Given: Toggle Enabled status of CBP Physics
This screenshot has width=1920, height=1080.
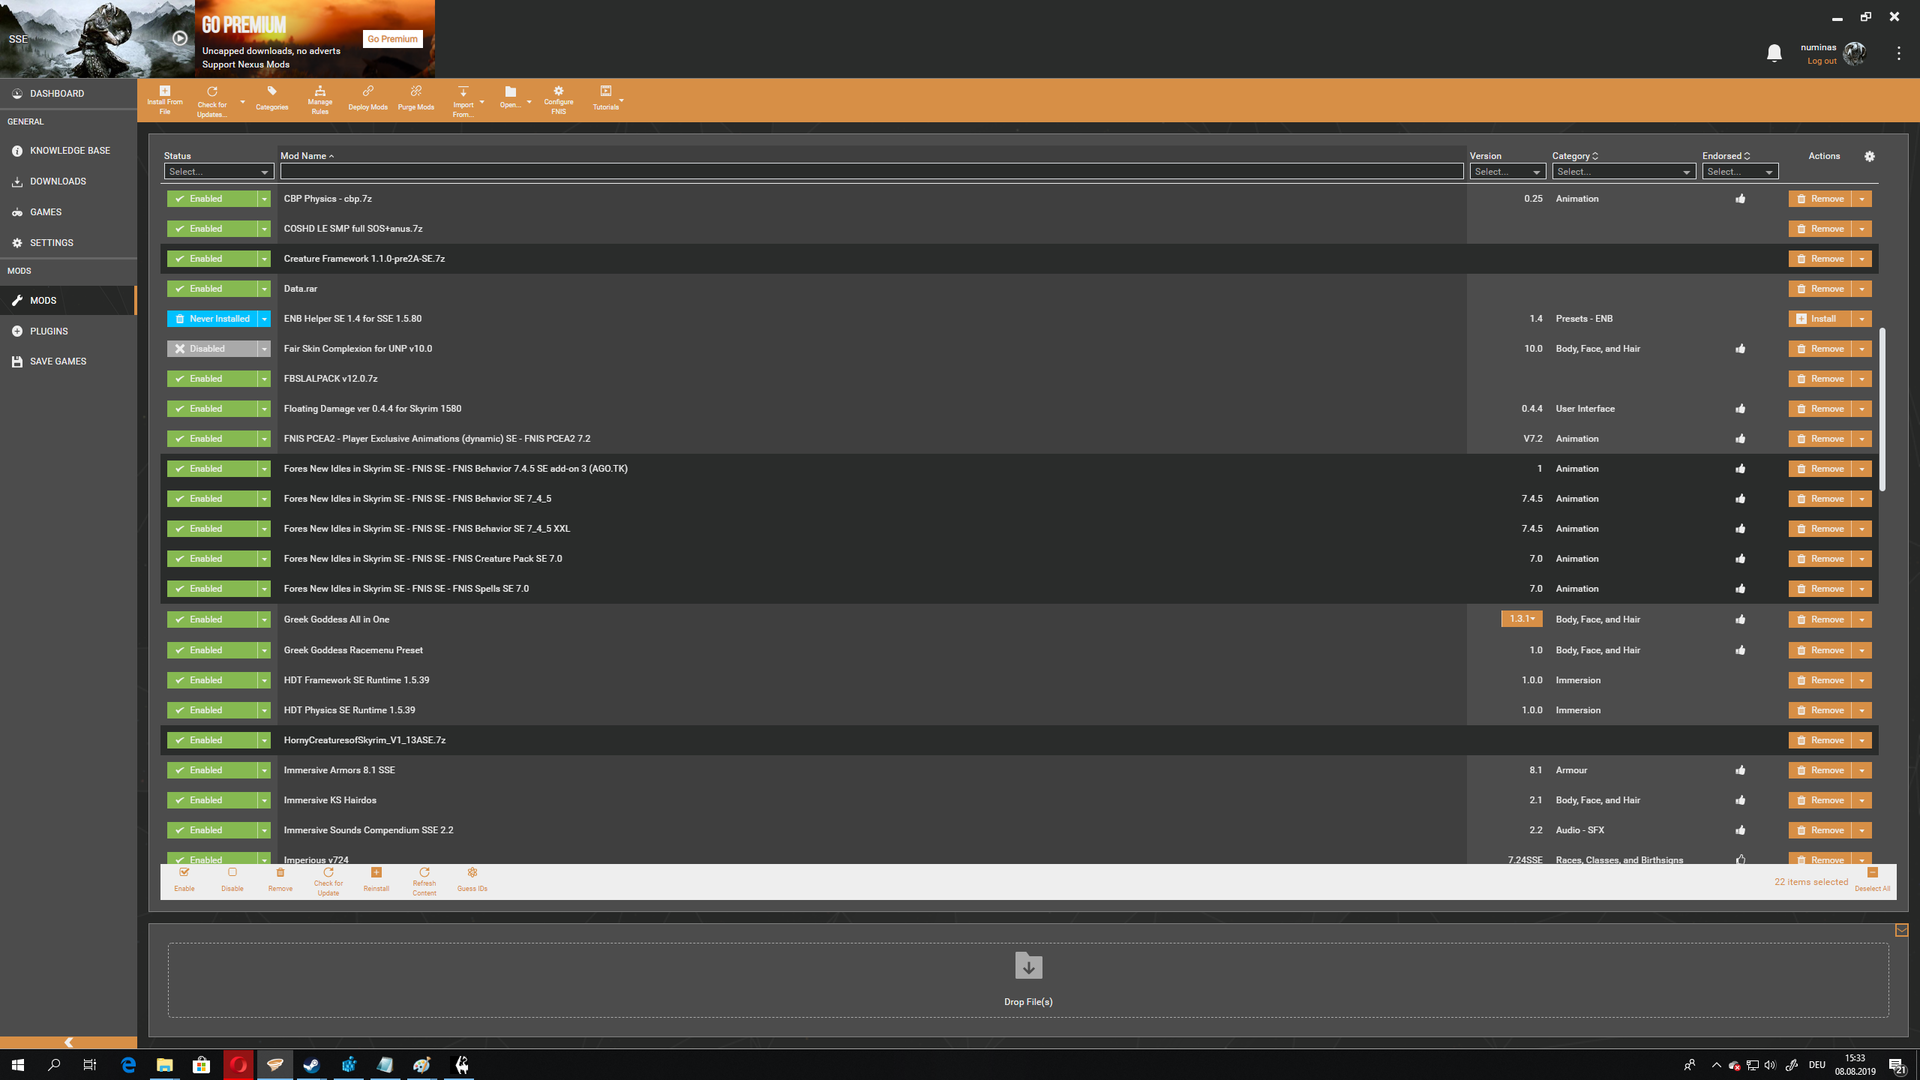Looking at the screenshot, I should (x=212, y=199).
